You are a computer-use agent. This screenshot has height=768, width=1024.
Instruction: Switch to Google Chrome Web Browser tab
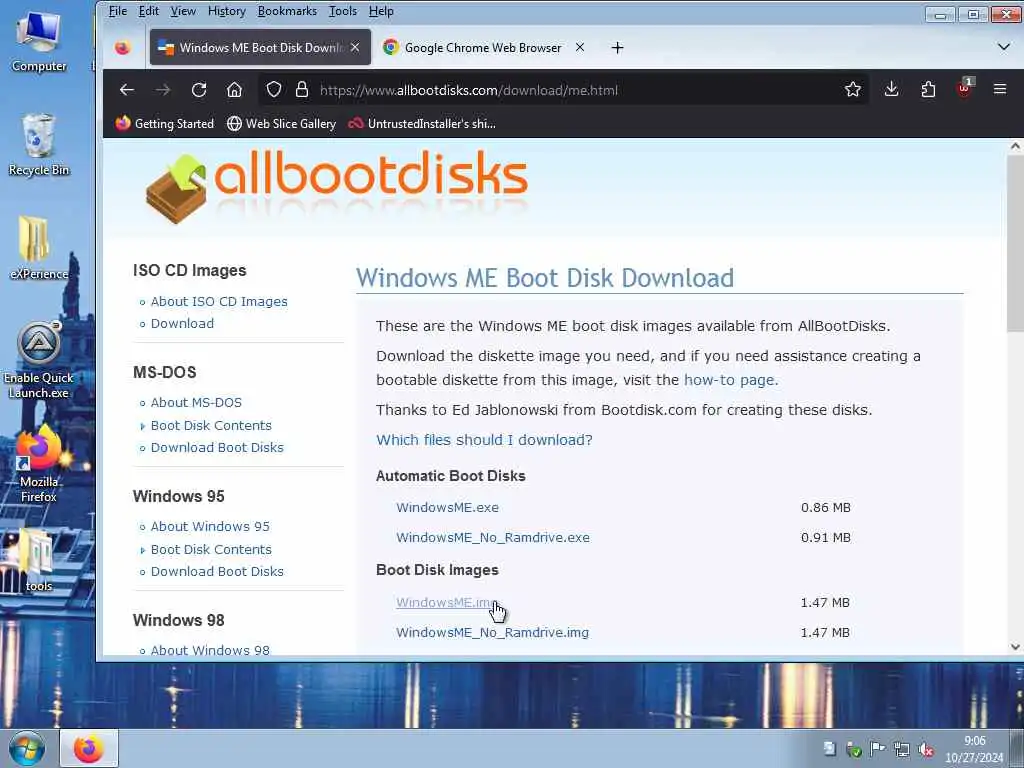pos(483,48)
